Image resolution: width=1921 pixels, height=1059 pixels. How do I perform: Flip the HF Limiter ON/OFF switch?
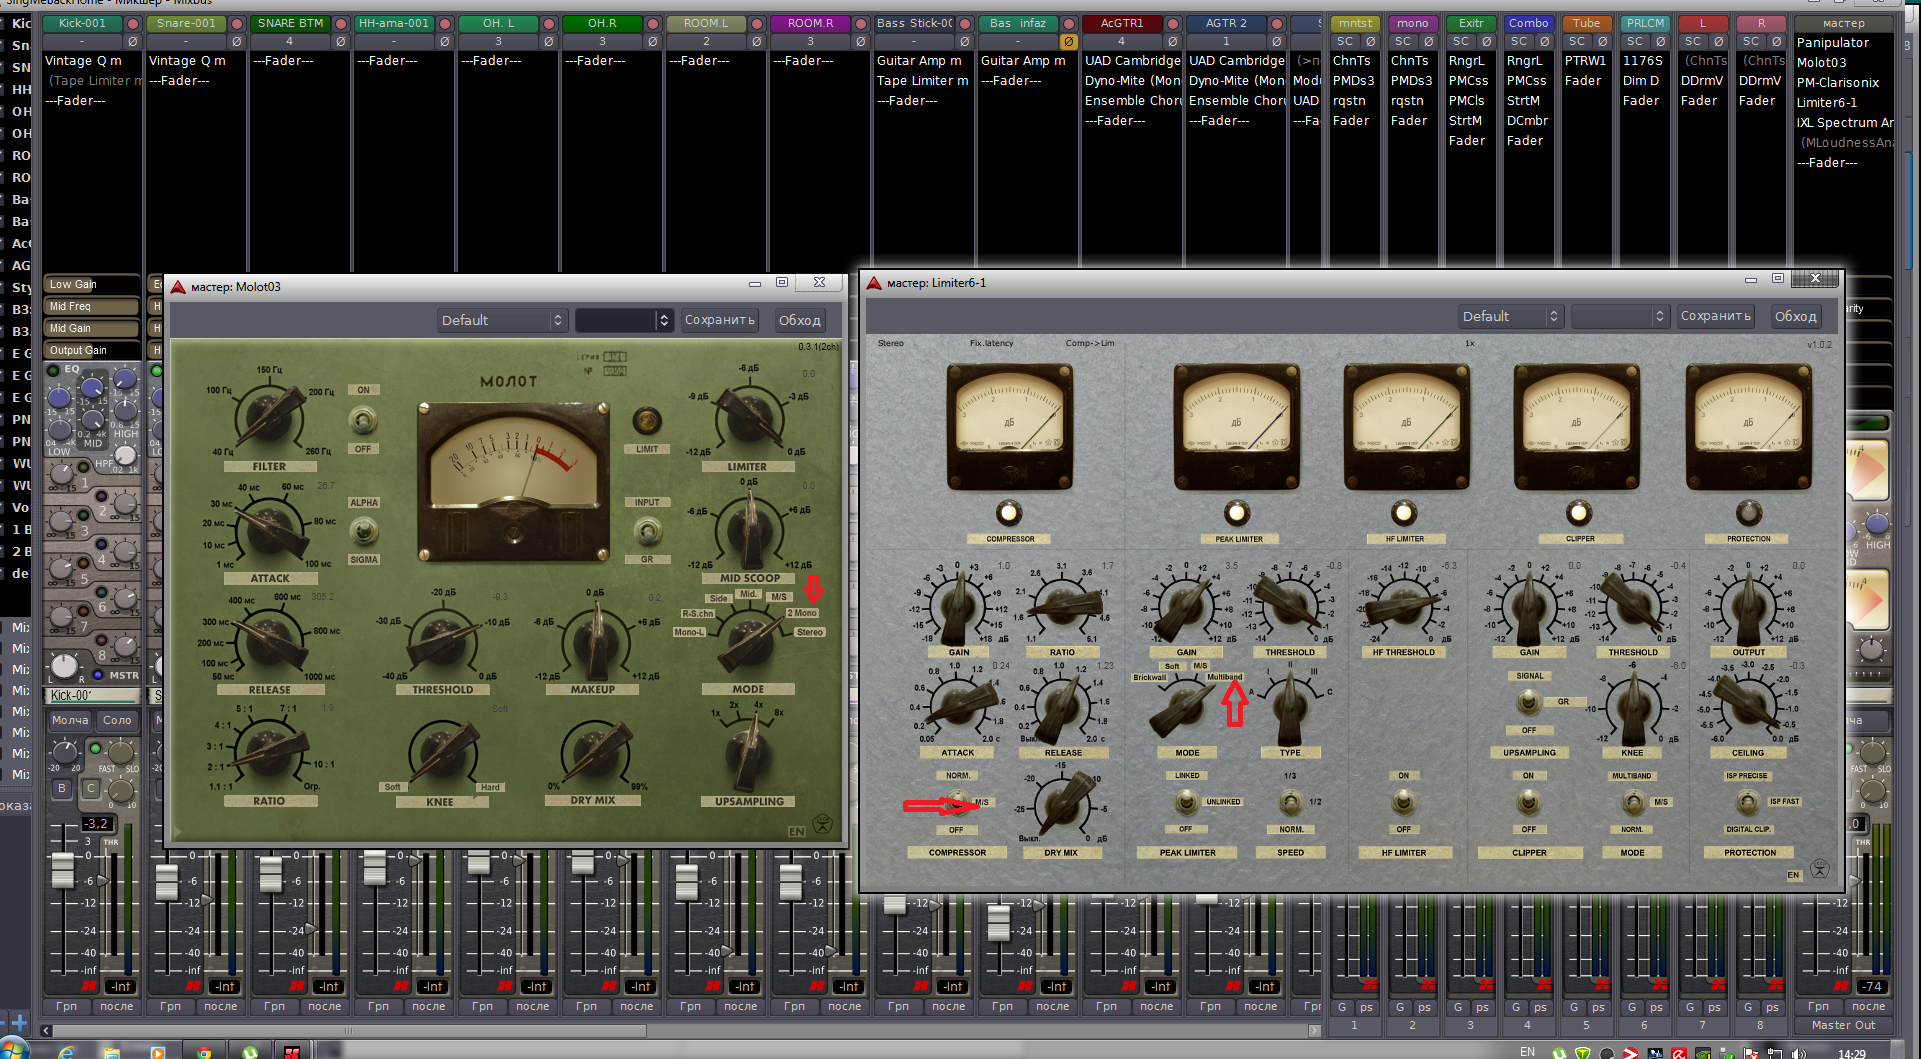point(1404,802)
